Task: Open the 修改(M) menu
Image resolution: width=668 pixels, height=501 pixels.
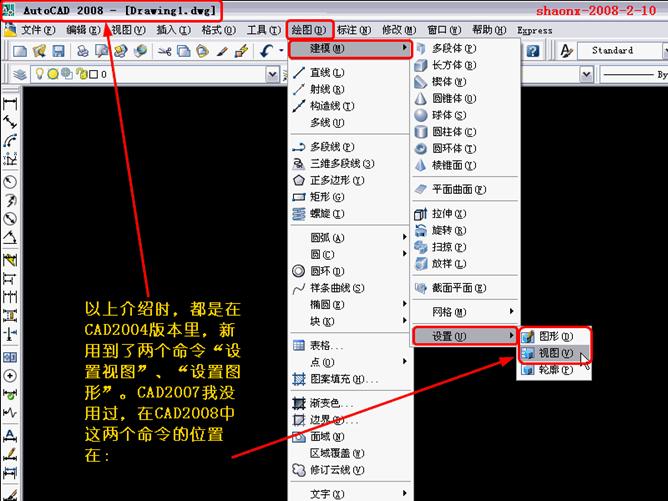Action: click(x=399, y=30)
